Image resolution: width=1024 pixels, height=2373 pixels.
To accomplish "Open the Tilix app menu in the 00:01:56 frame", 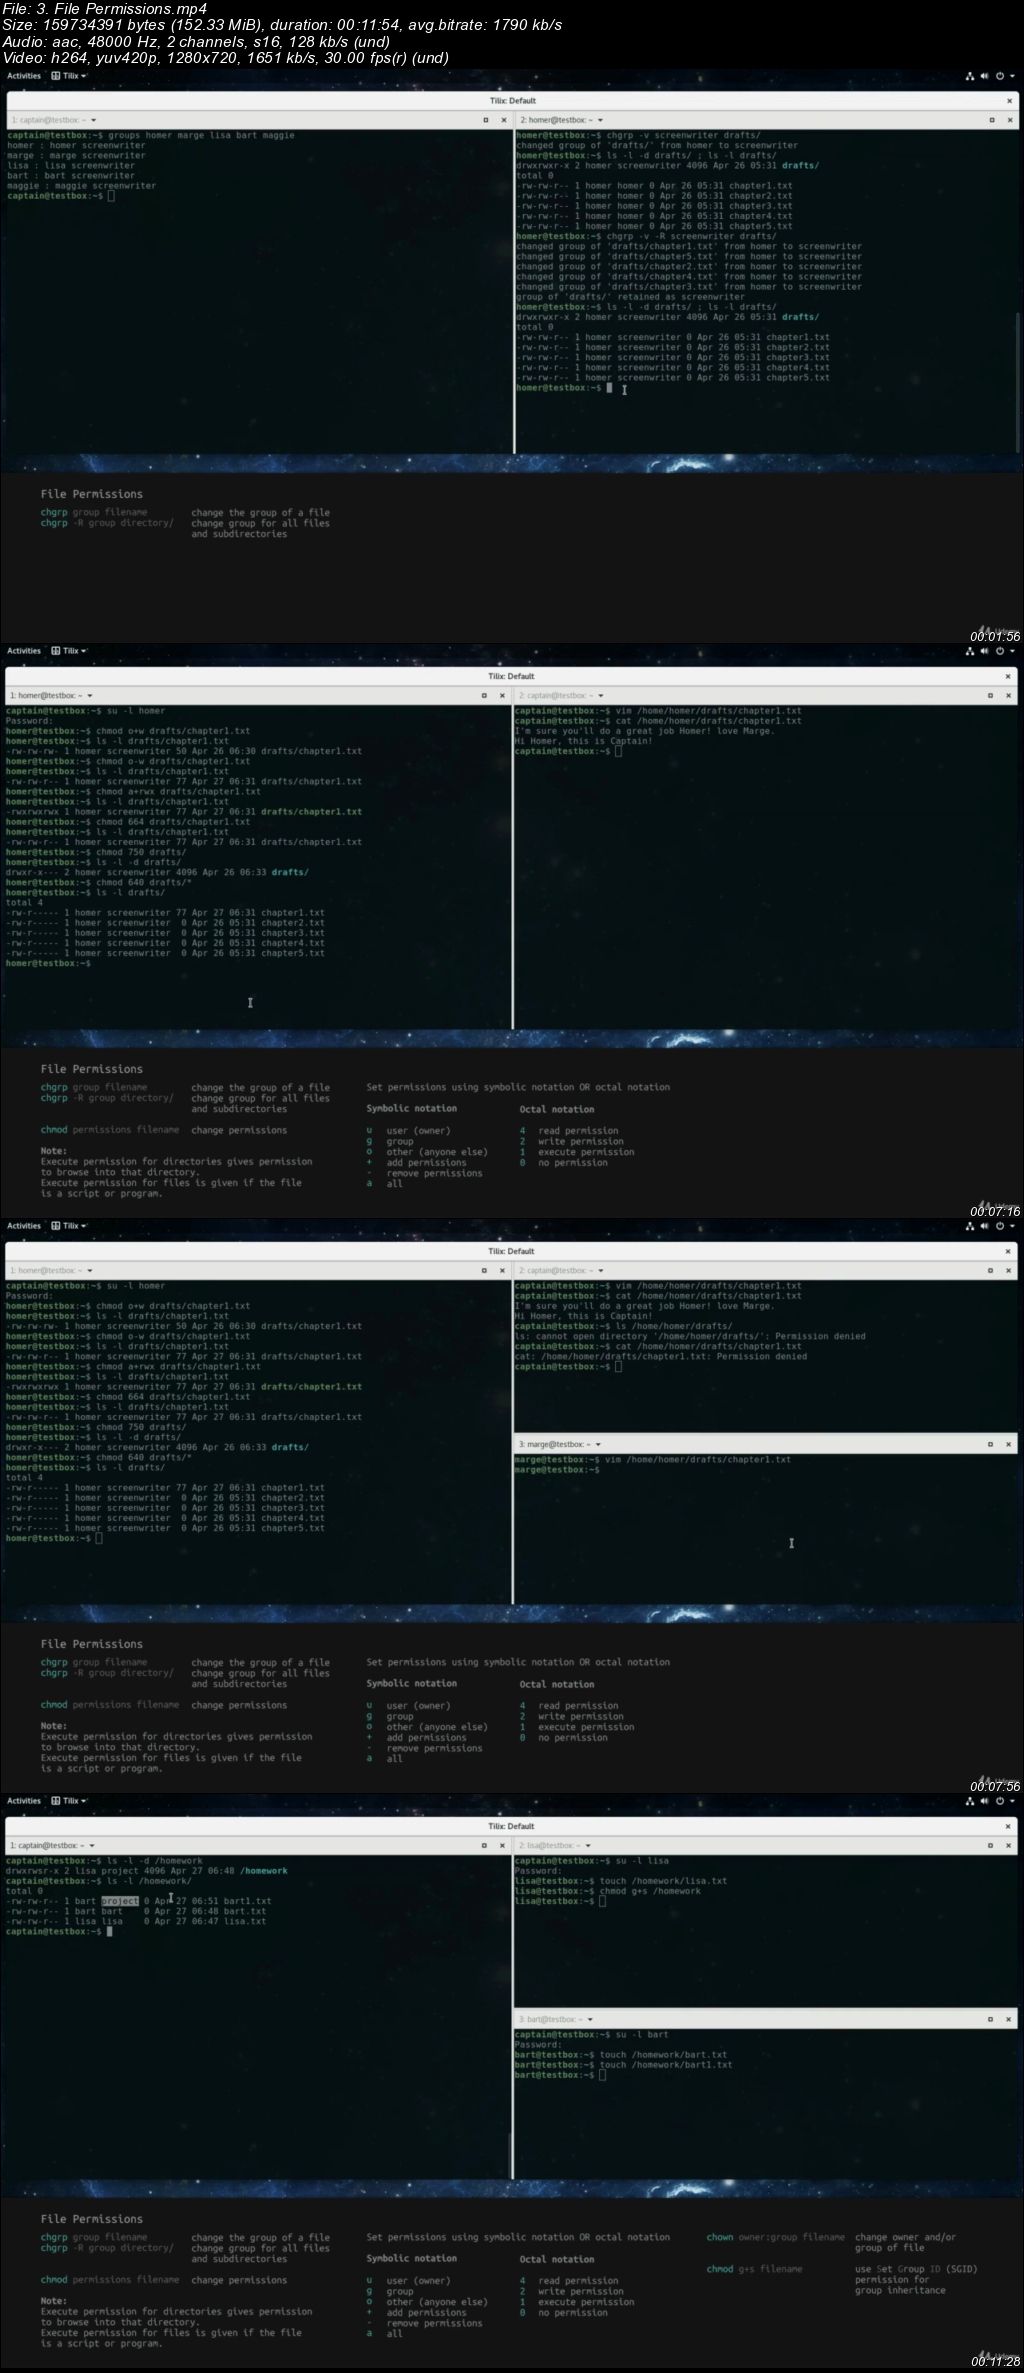I will (69, 76).
